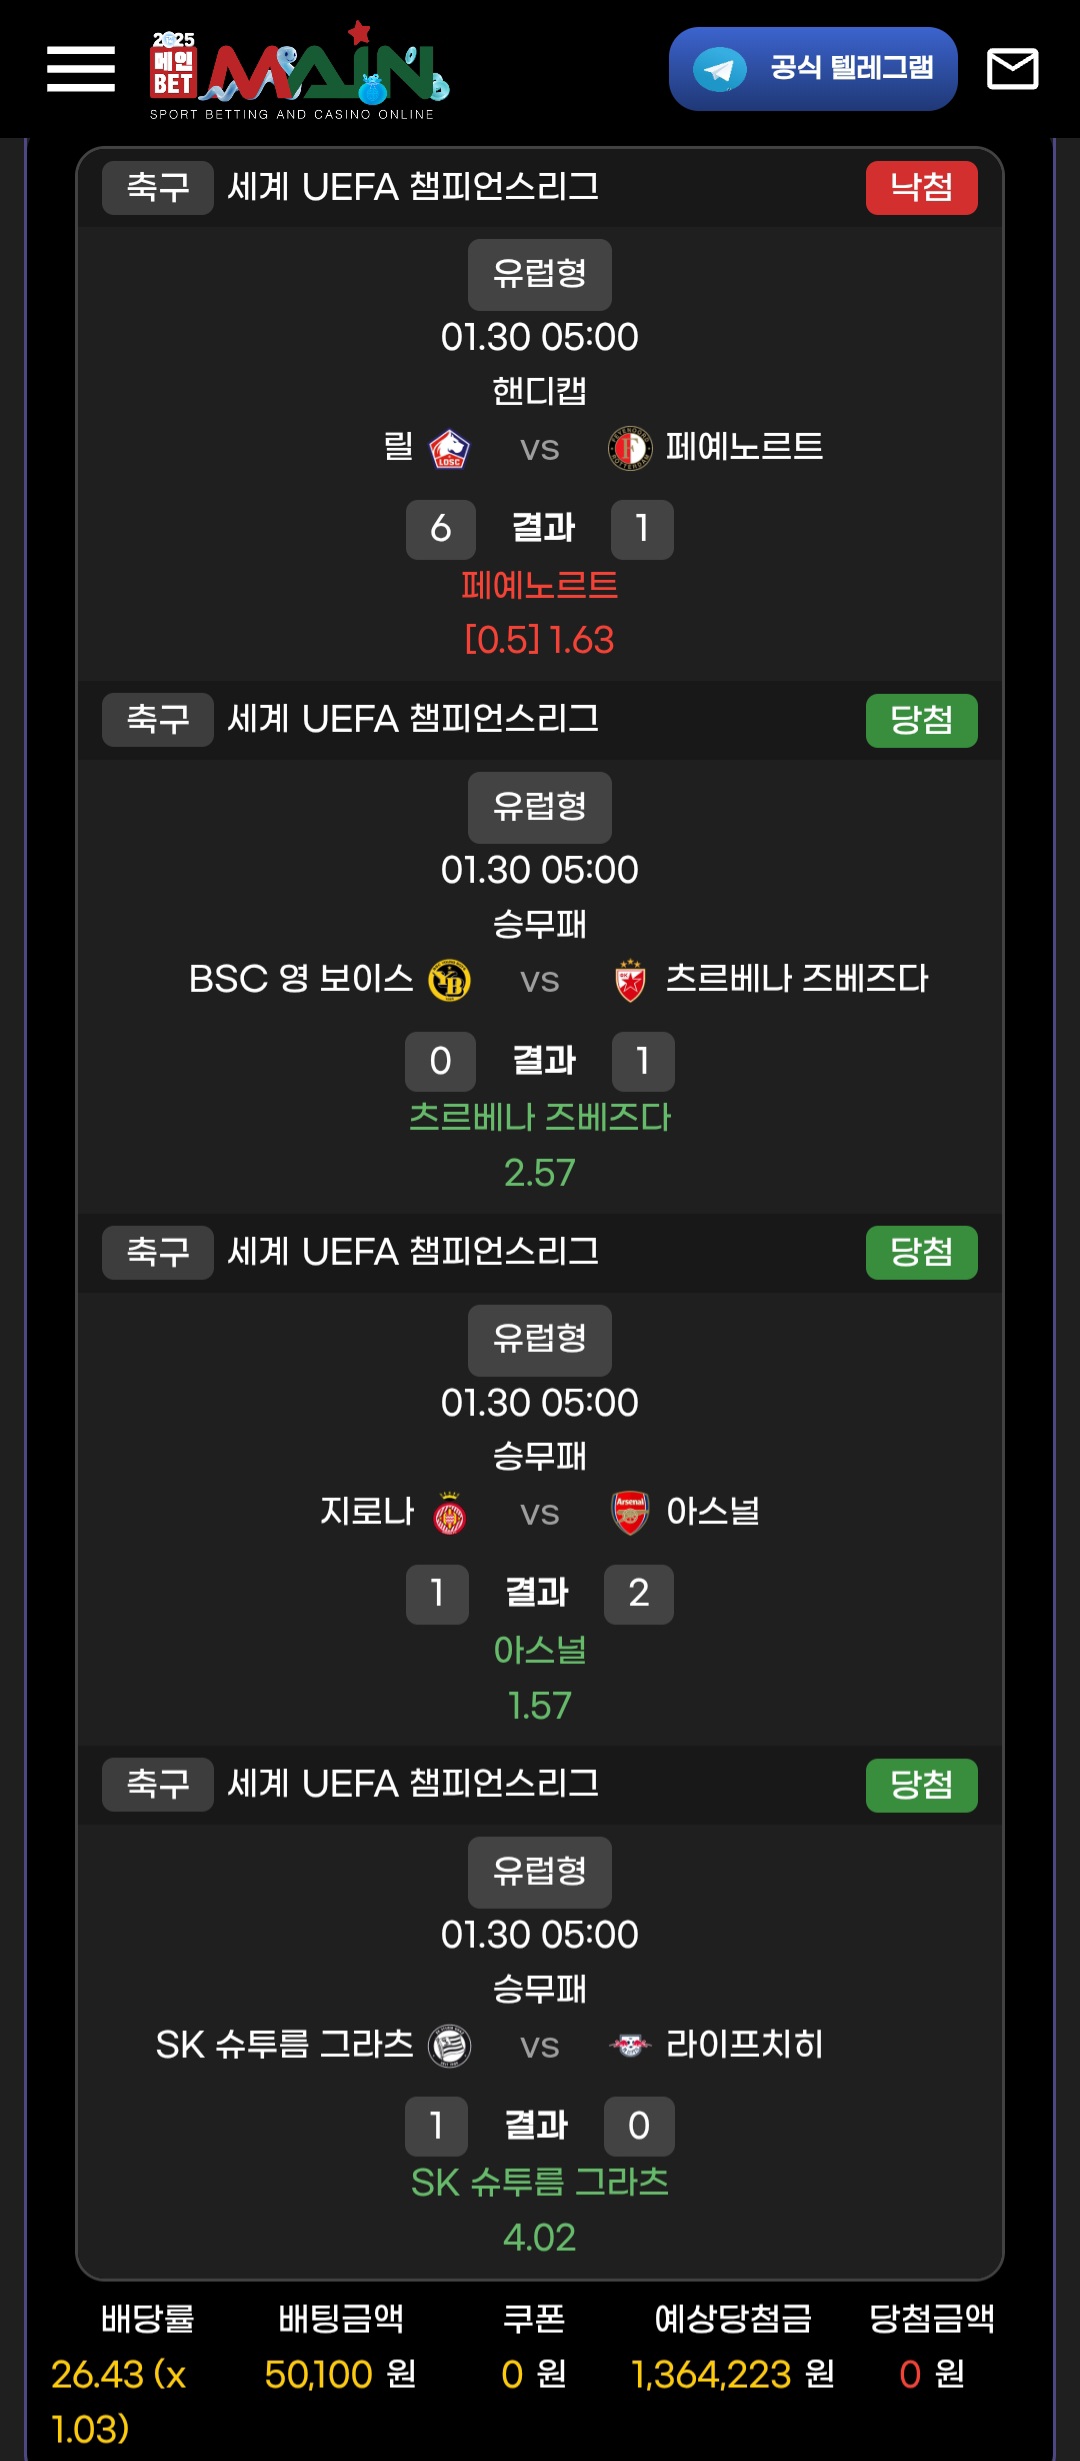Click the 아스널 1.57 winning pick

click(x=540, y=1677)
